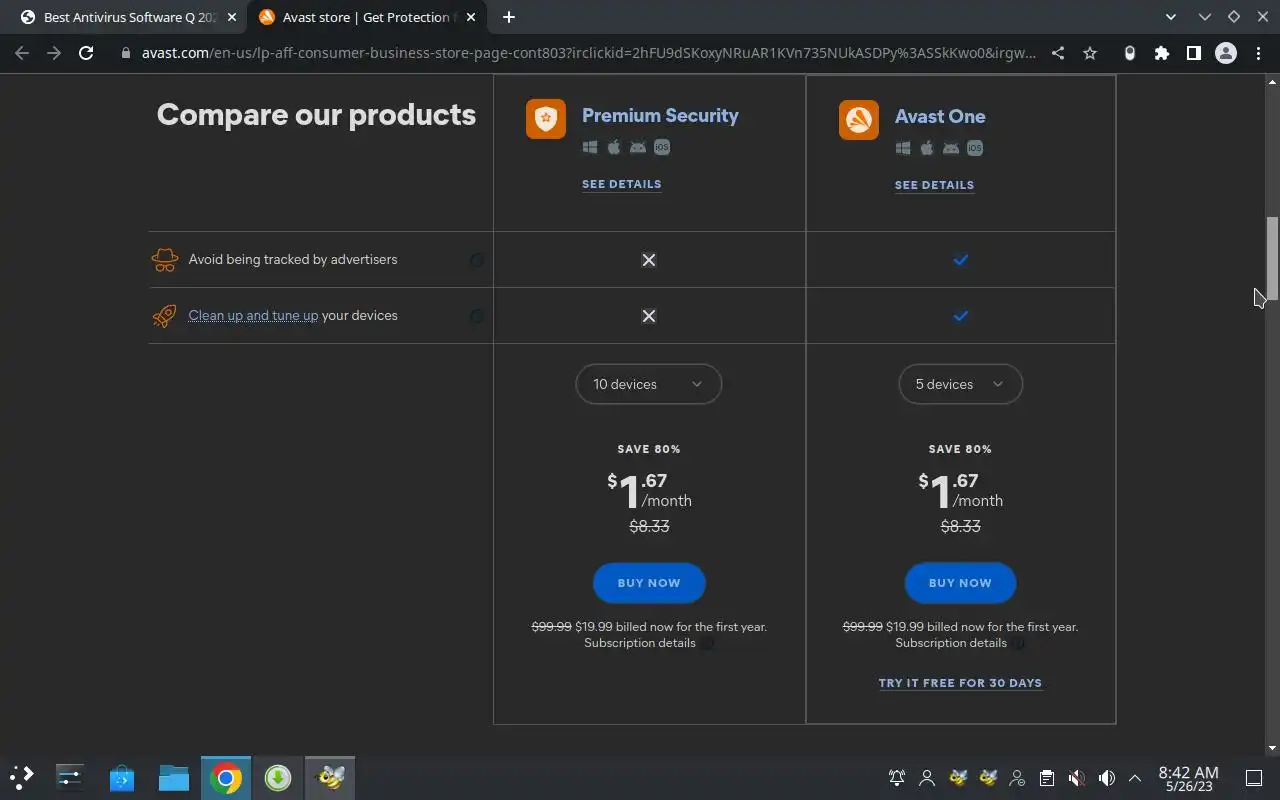Viewport: 1280px width, 800px height.
Task: Open the clock showing 8:42 AM
Action: tap(1188, 778)
